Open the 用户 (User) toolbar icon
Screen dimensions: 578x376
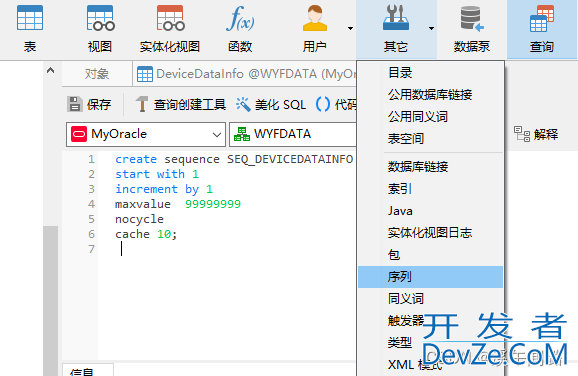coord(314,29)
